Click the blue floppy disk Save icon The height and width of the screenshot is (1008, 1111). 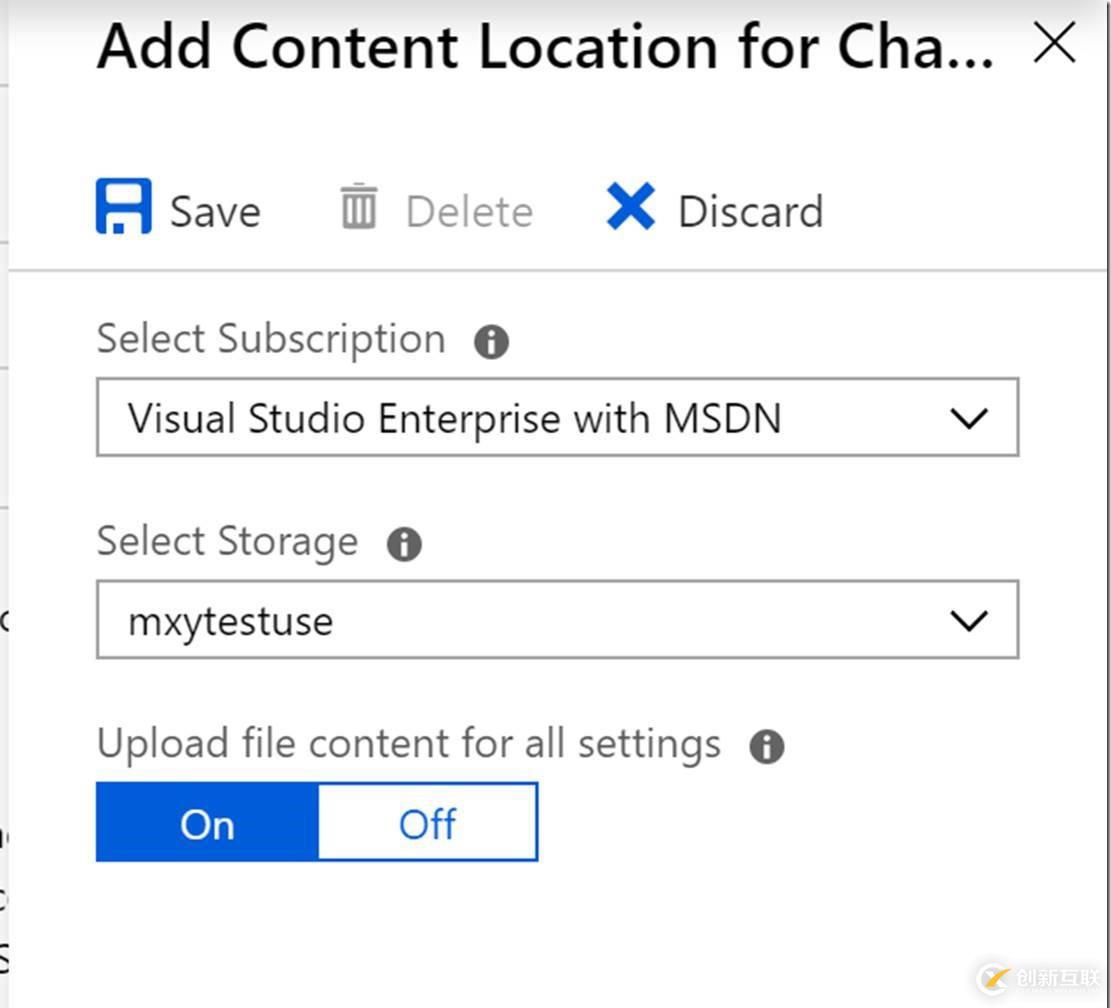pyautogui.click(x=123, y=207)
